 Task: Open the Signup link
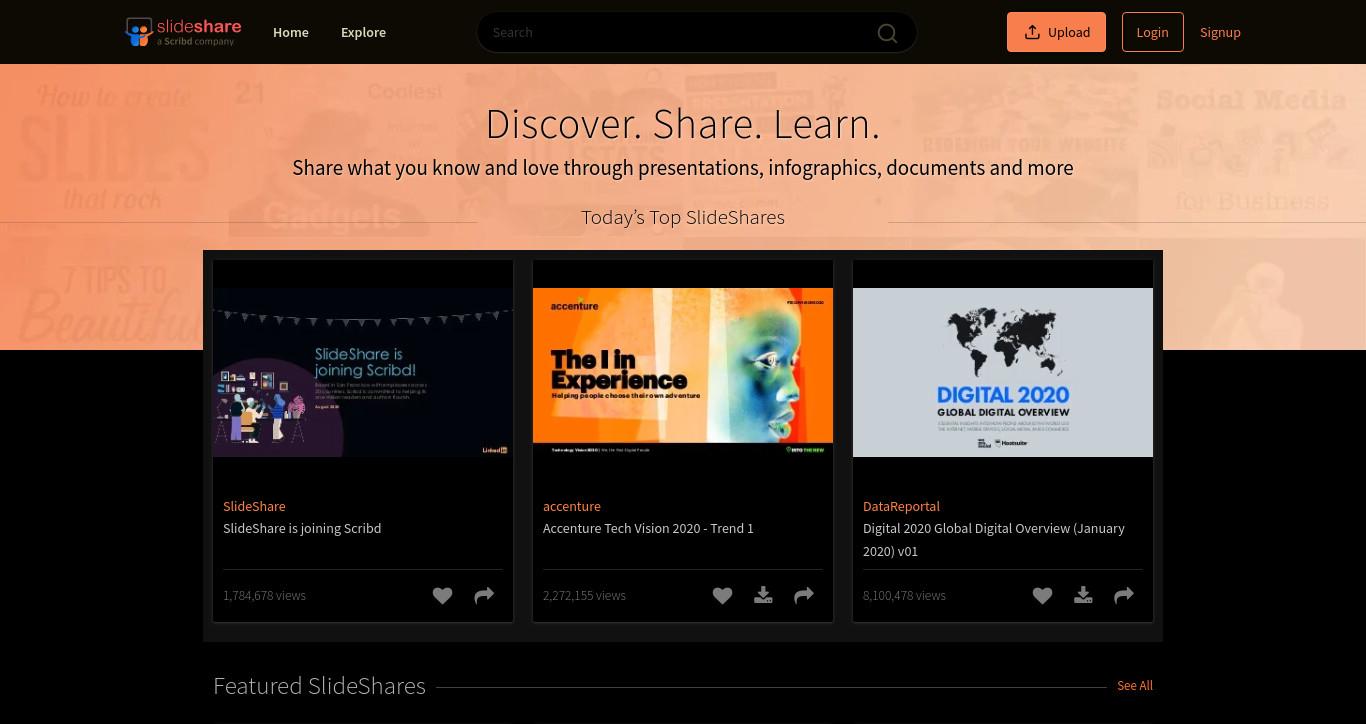pos(1220,32)
